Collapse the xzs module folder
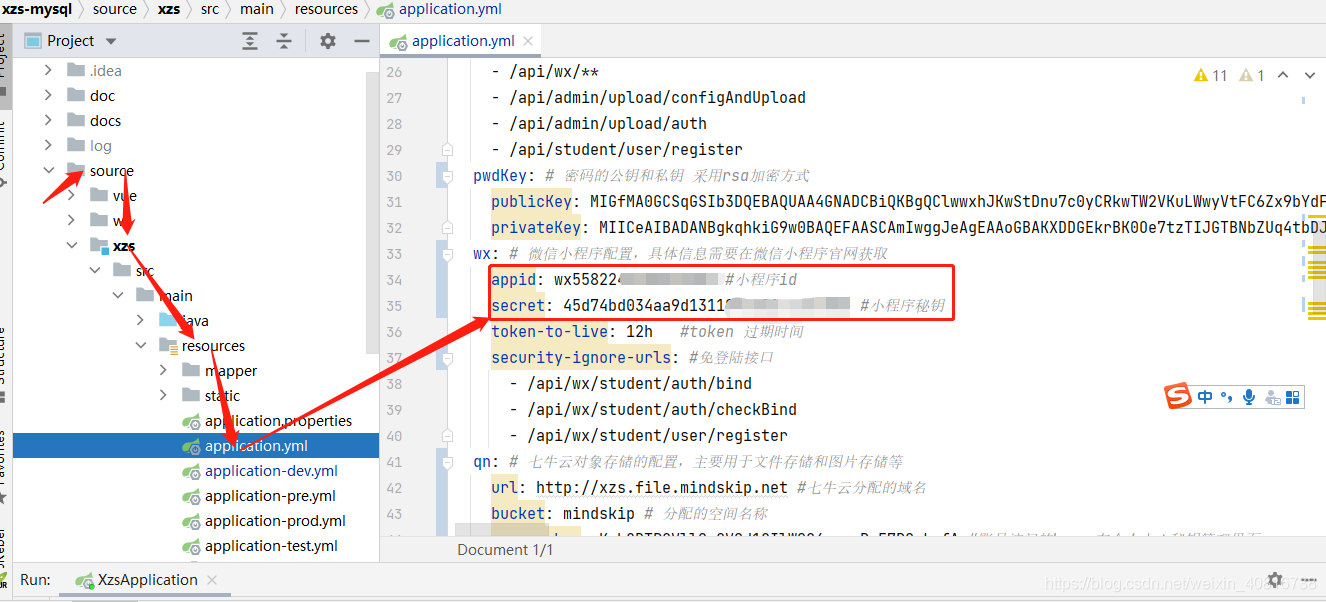 coord(71,245)
